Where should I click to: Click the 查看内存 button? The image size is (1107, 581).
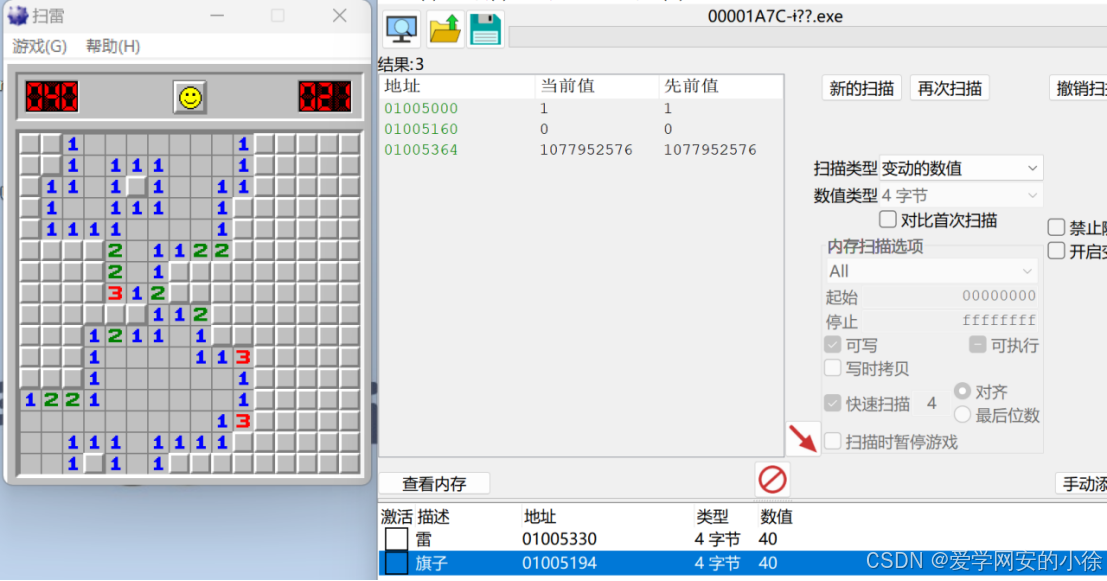point(434,484)
